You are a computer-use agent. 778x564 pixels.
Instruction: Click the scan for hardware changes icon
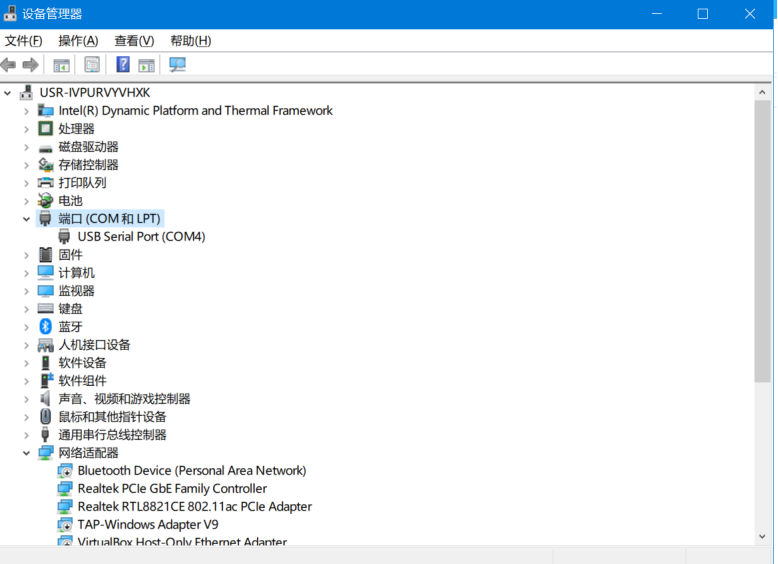pos(177,65)
